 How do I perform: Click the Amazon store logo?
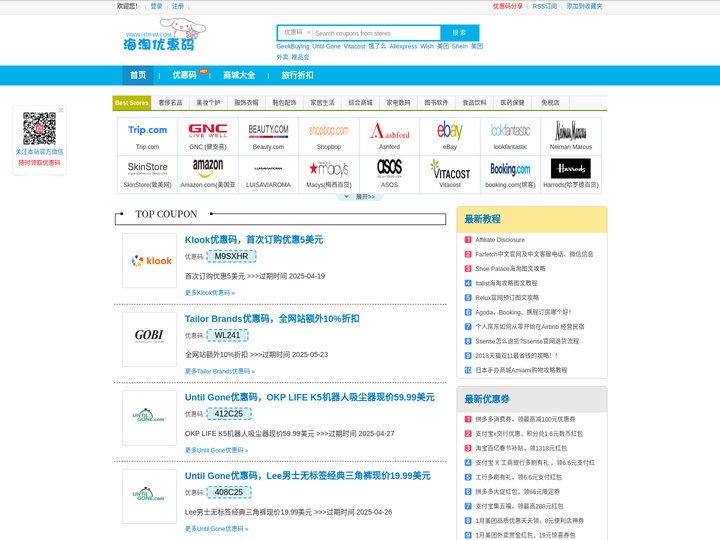point(208,169)
